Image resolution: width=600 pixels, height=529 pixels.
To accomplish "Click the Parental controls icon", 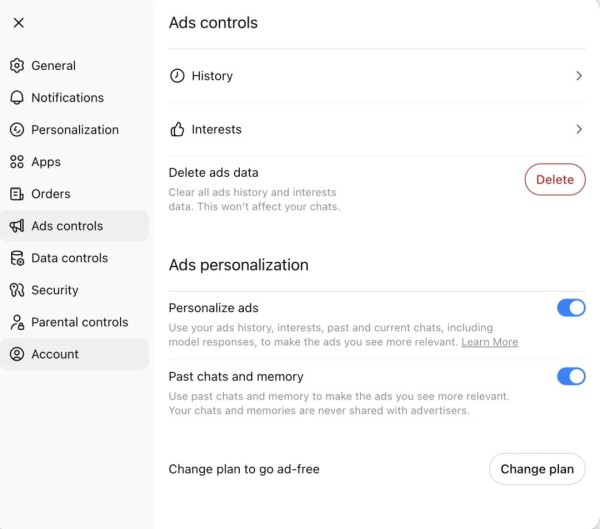I will 17,322.
